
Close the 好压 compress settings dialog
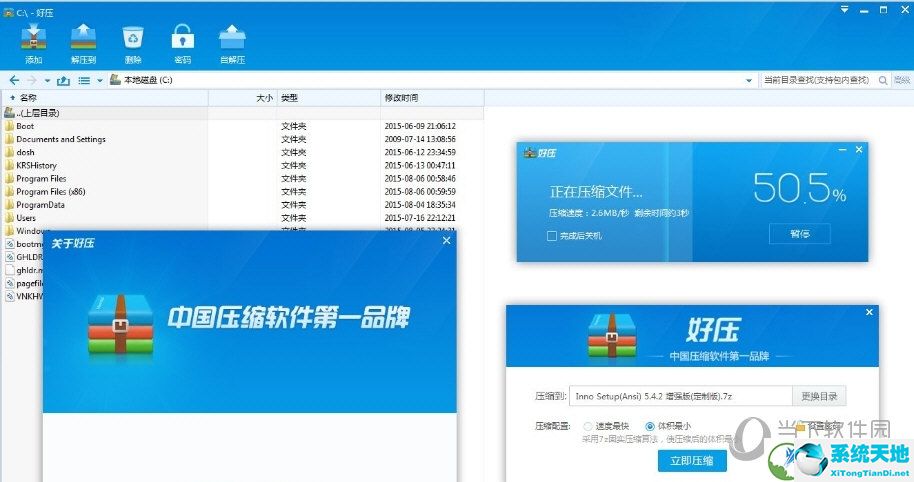pyautogui.click(x=869, y=312)
